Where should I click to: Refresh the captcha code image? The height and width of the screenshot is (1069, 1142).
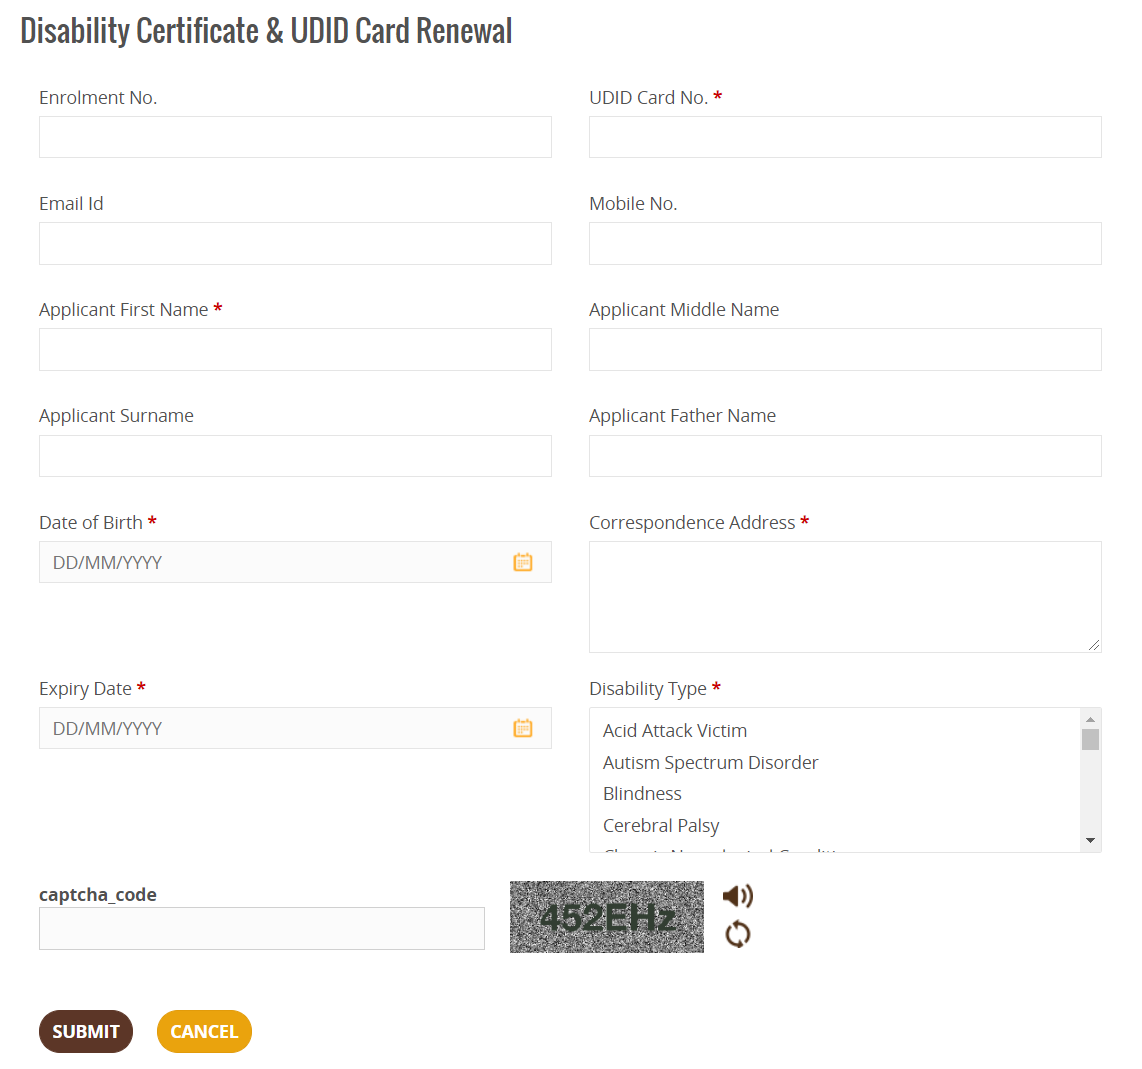(x=738, y=934)
